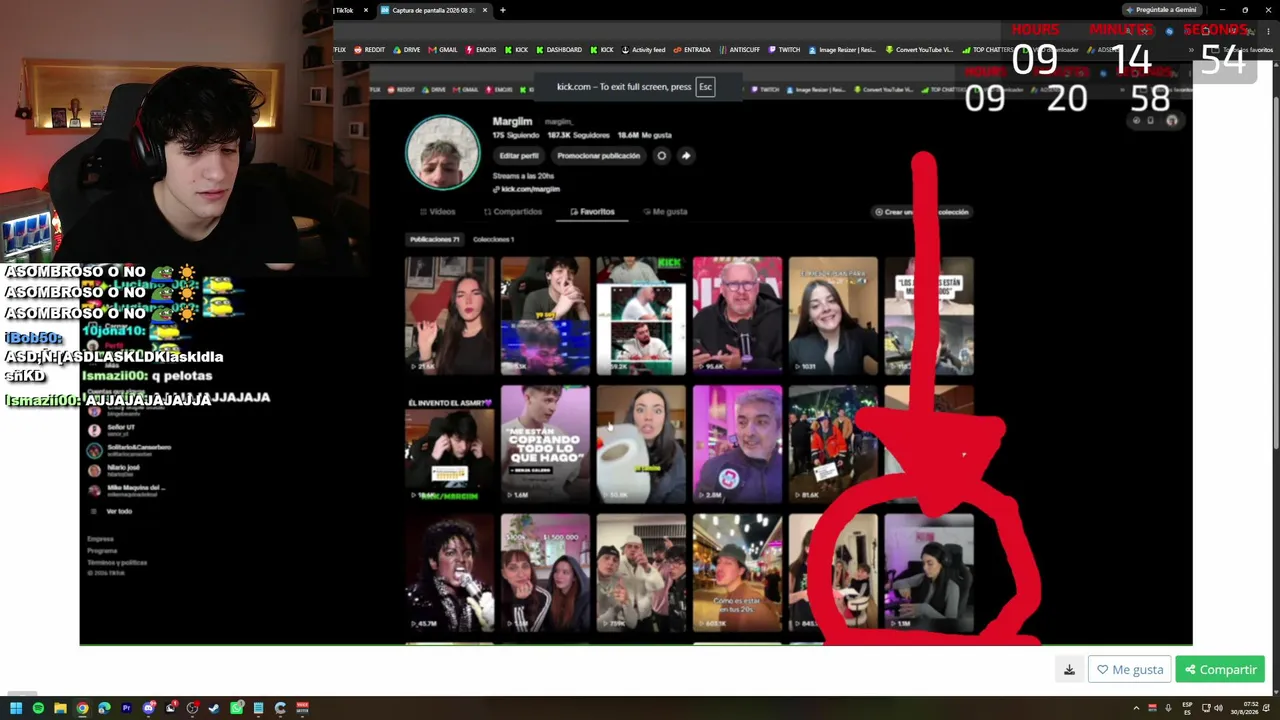The height and width of the screenshot is (720, 1280).
Task: Select the Captura de pantalla browser tab
Action: tap(435, 10)
